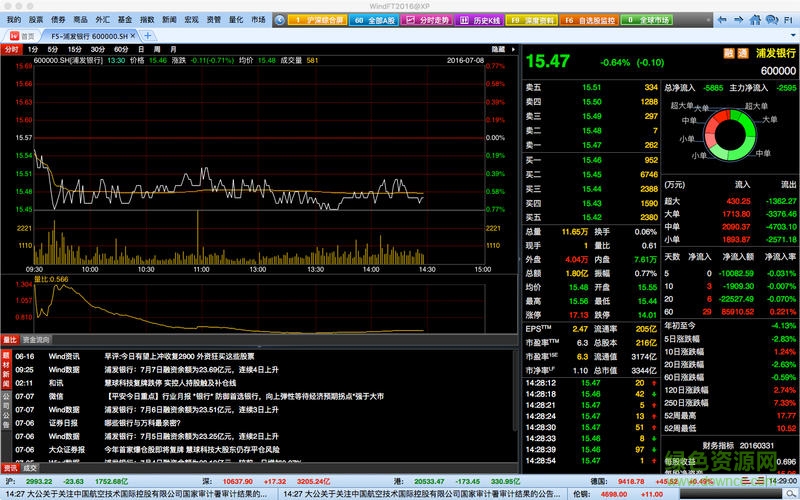Select the 5分 chart period

click(53, 49)
